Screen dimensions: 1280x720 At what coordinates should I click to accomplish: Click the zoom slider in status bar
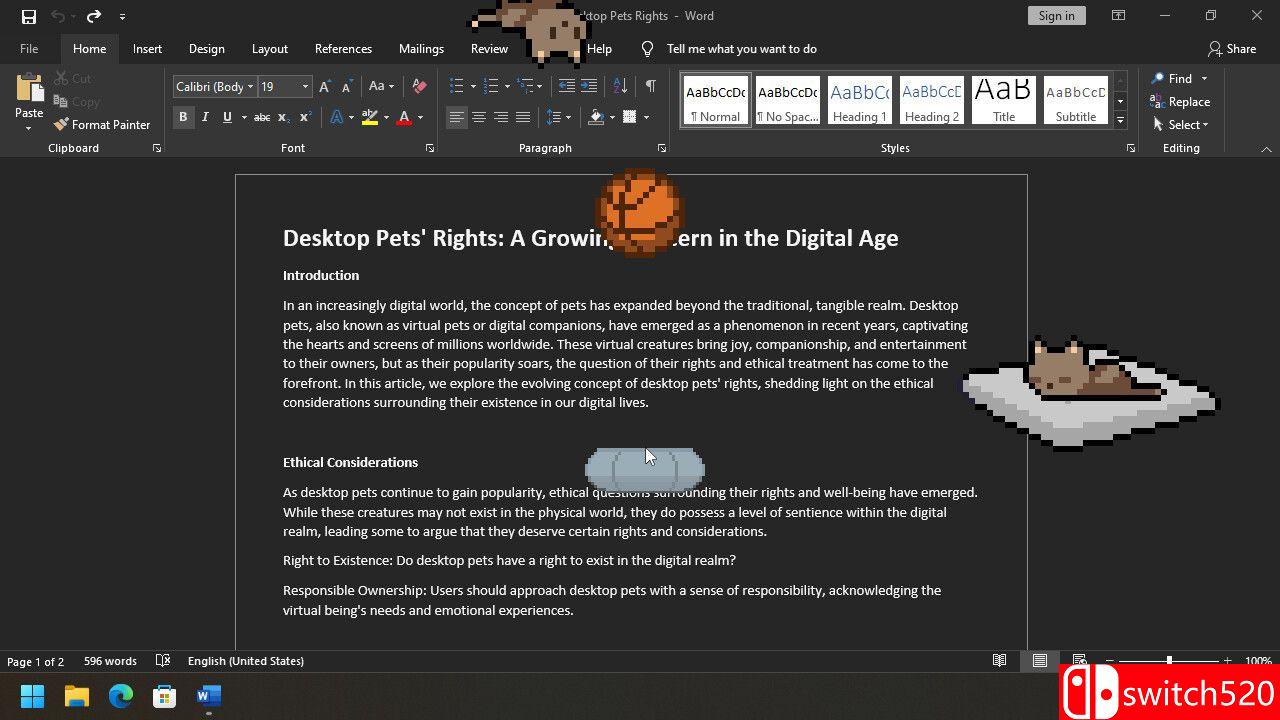click(1169, 661)
